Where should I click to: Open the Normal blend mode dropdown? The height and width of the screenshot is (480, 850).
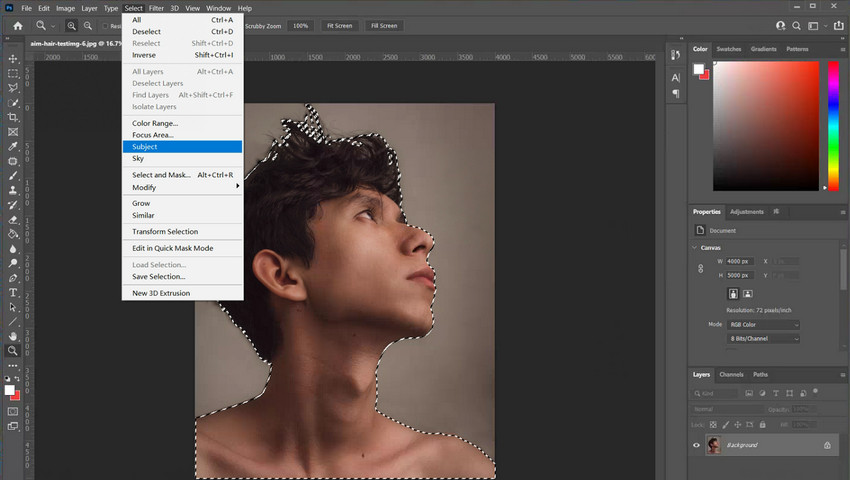point(727,409)
